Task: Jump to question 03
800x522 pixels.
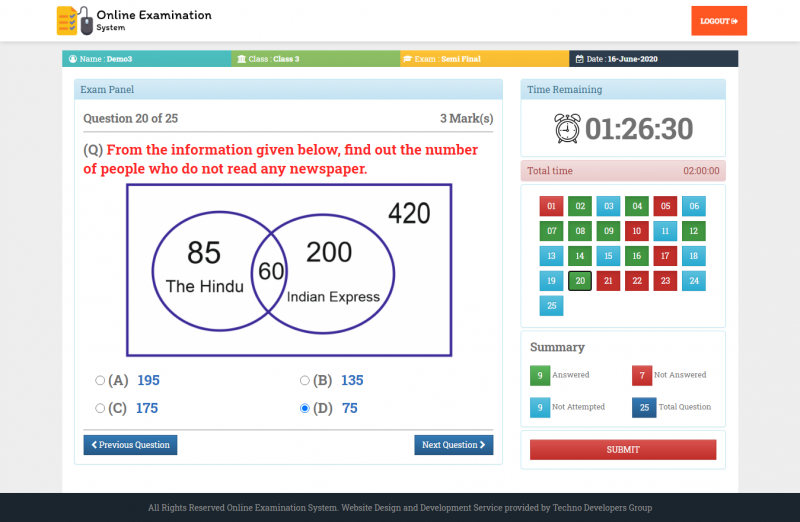Action: (608, 206)
